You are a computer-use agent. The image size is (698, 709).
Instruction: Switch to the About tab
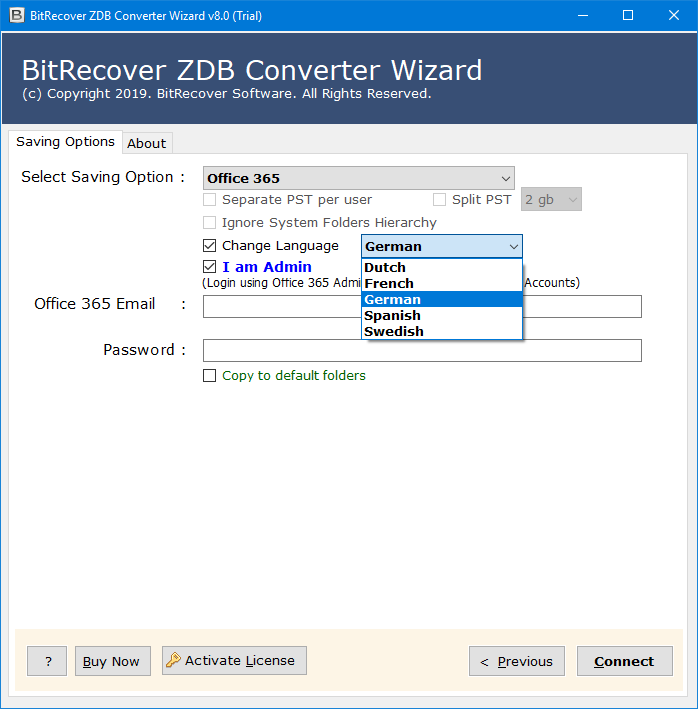146,143
